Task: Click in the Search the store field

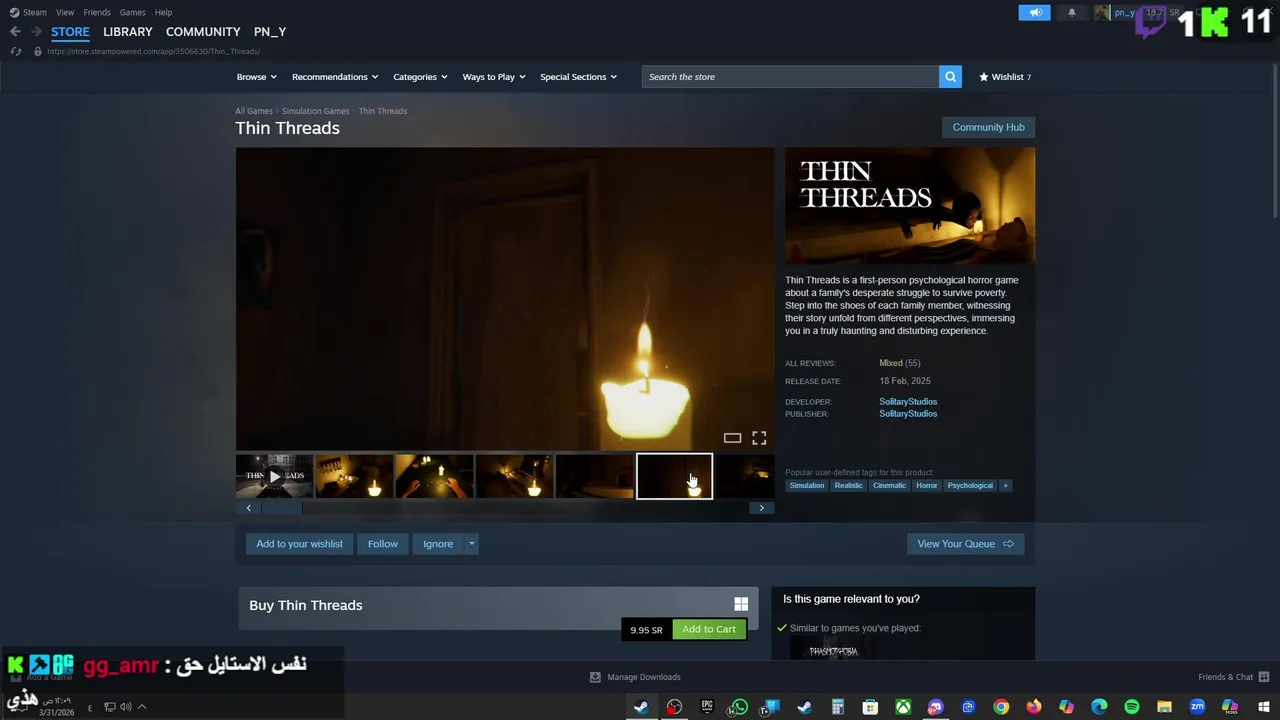Action: pyautogui.click(x=790, y=77)
